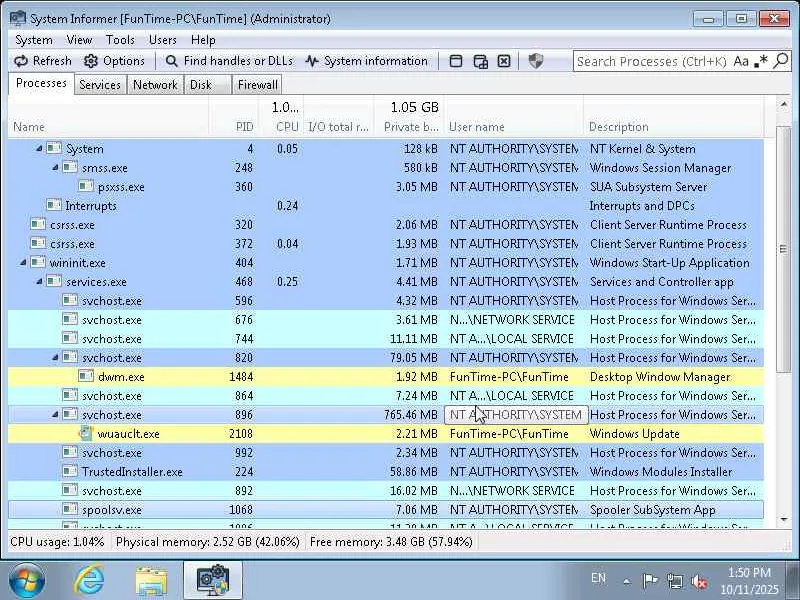The image size is (800, 600).
Task: Click the wininit.exe process icon
Action: 38,262
